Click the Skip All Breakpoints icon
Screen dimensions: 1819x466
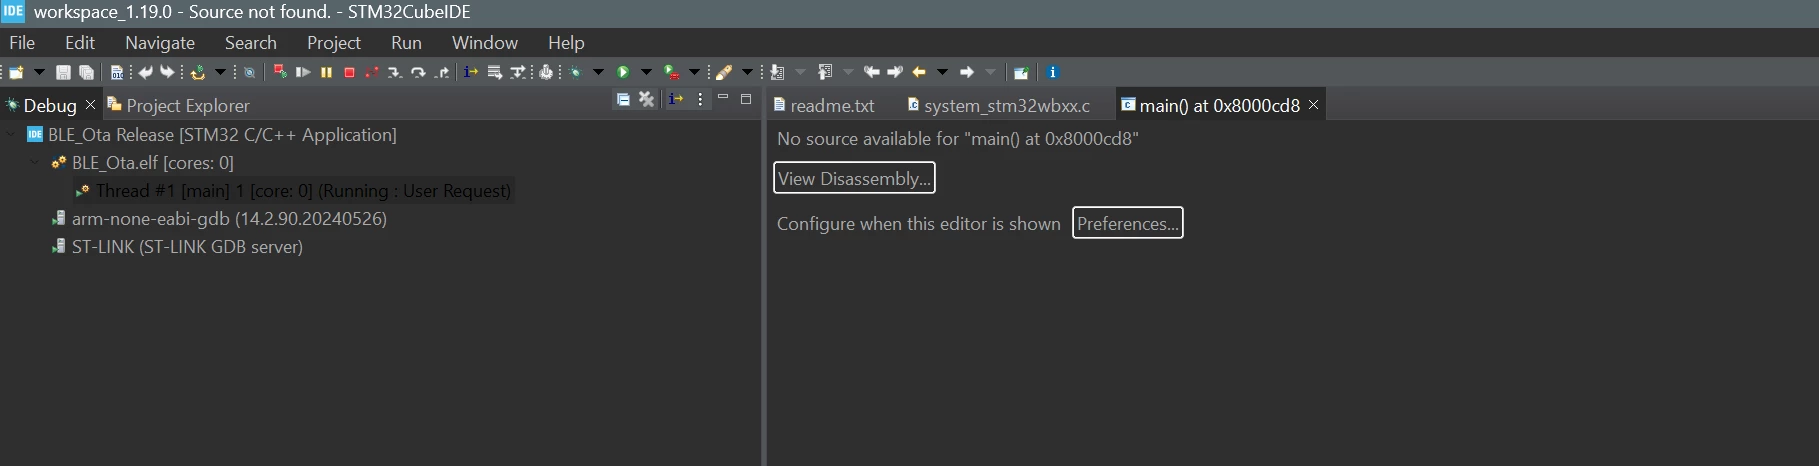(249, 72)
